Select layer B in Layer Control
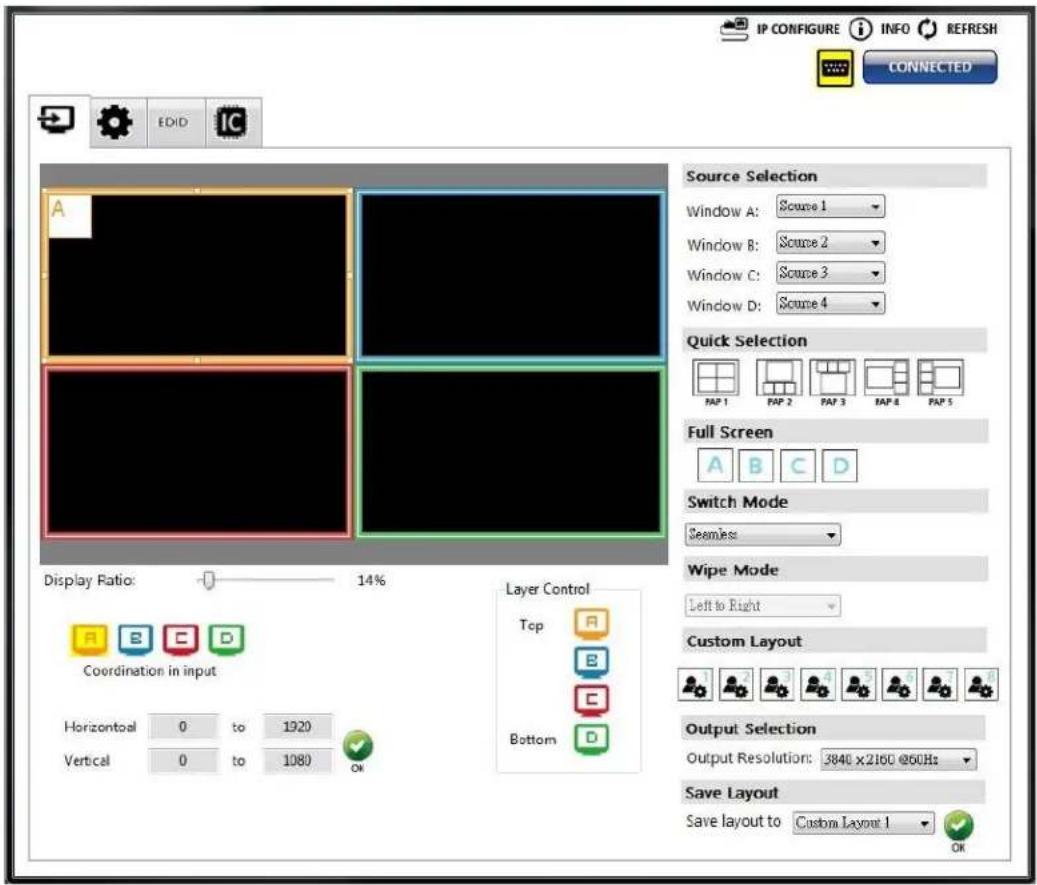Screen dimensions: 1037x885 591,661
